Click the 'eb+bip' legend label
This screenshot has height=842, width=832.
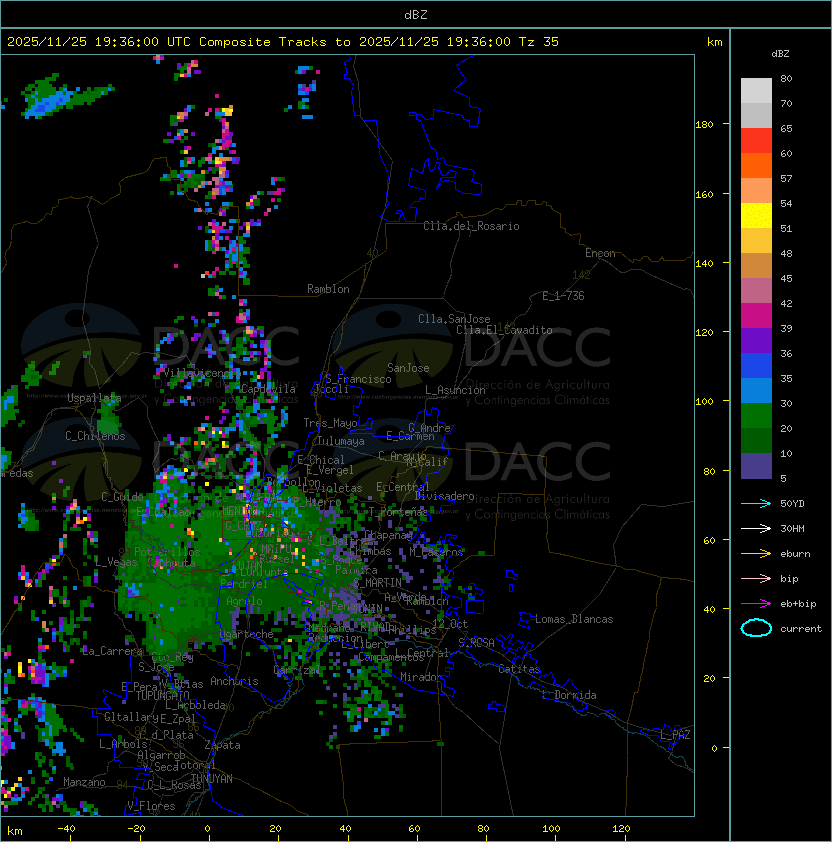tap(798, 604)
